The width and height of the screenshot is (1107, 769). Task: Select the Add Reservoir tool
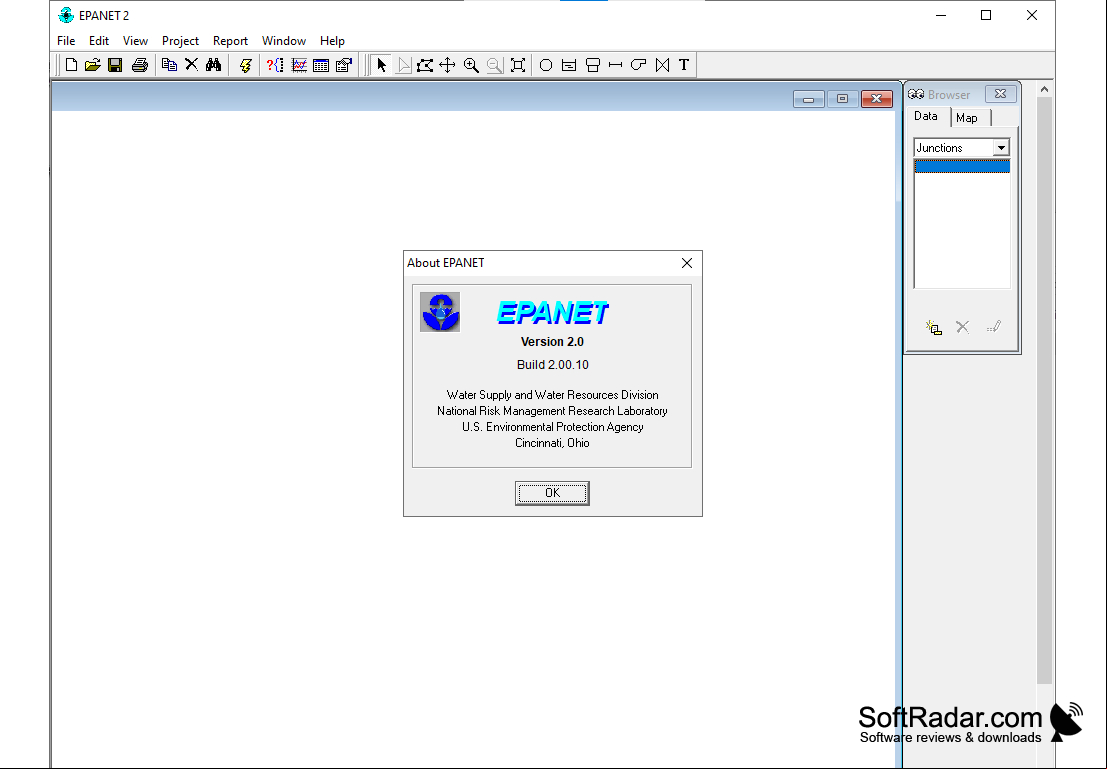click(569, 65)
